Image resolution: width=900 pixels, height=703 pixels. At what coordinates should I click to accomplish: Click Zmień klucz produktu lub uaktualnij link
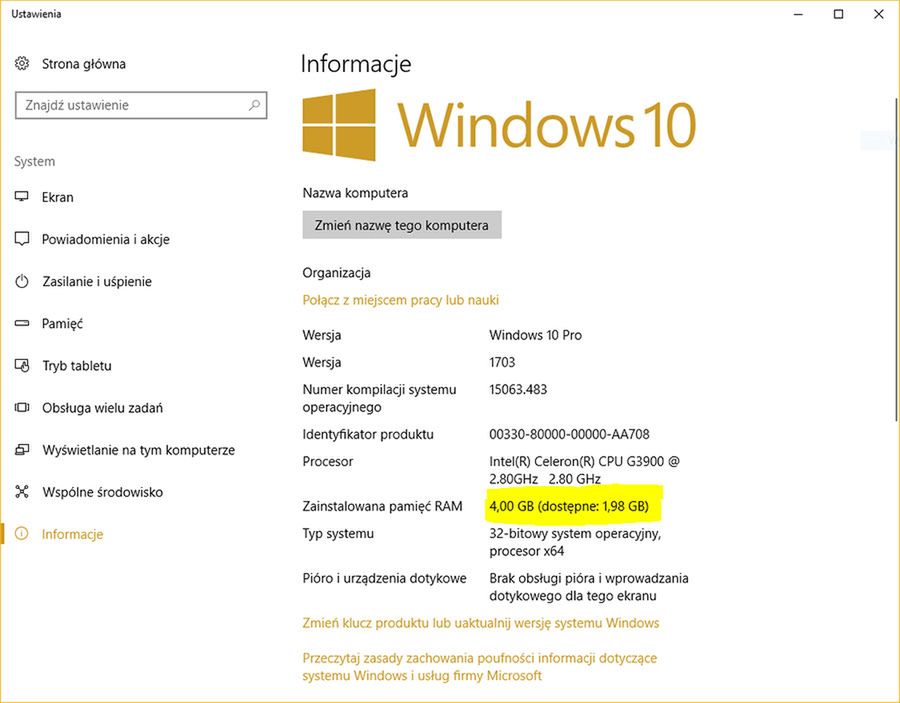[x=480, y=623]
